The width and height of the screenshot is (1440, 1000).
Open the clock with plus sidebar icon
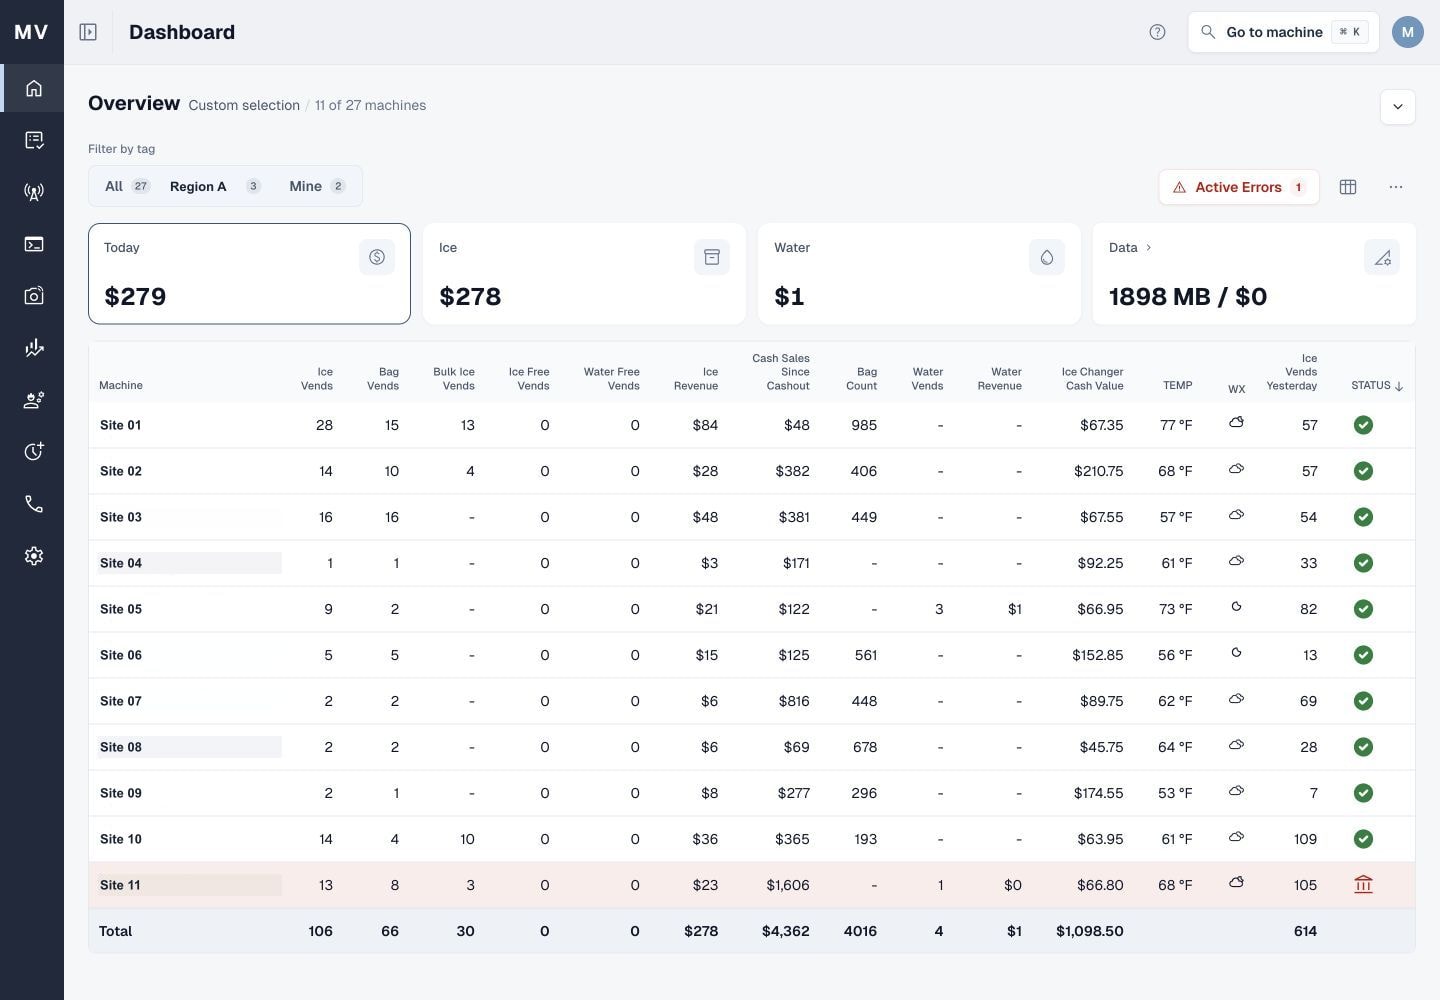pos(34,452)
